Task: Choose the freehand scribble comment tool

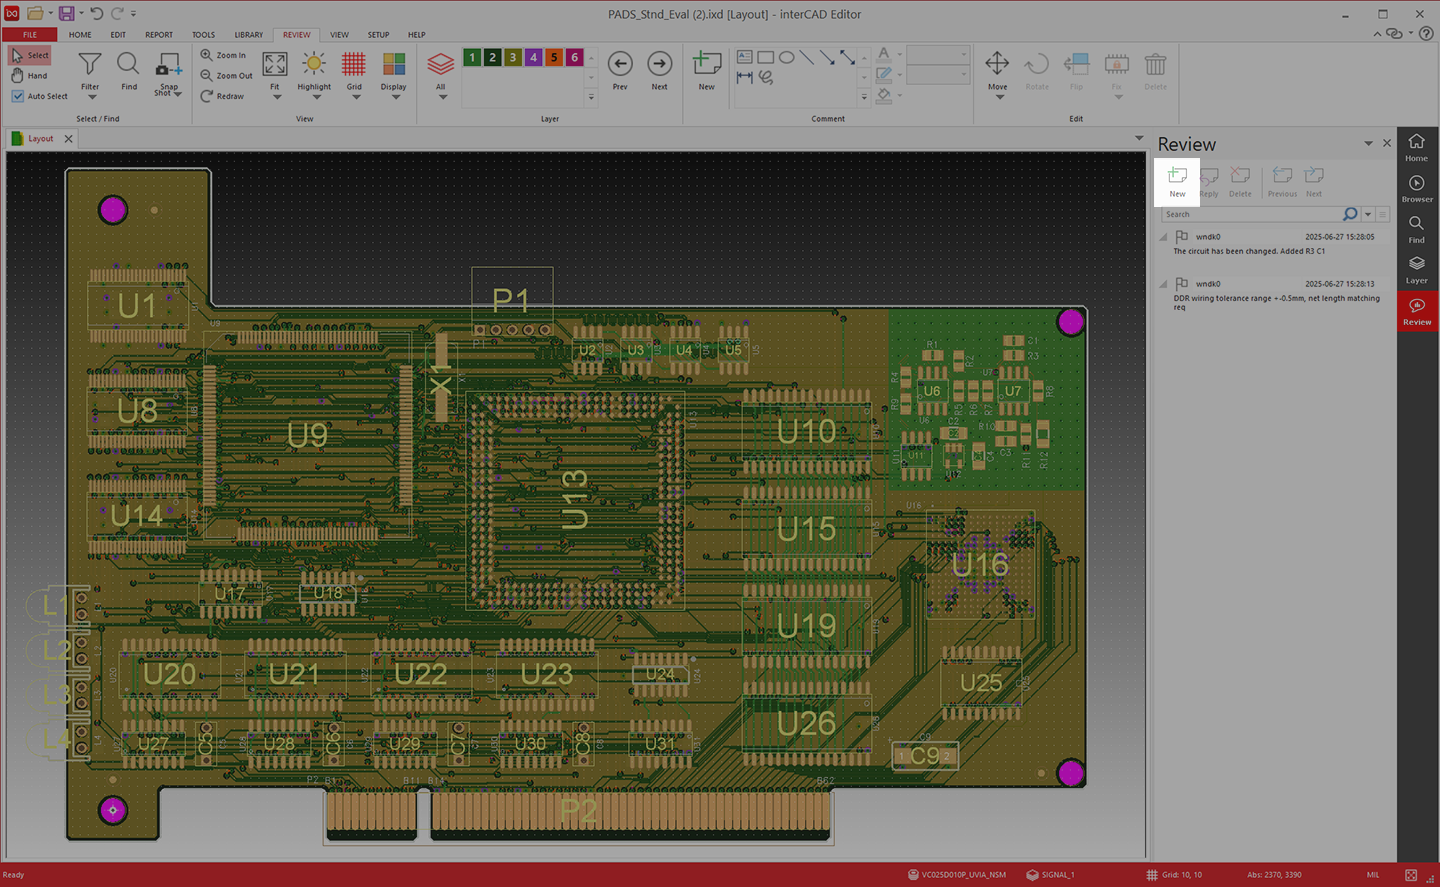Action: 766,77
